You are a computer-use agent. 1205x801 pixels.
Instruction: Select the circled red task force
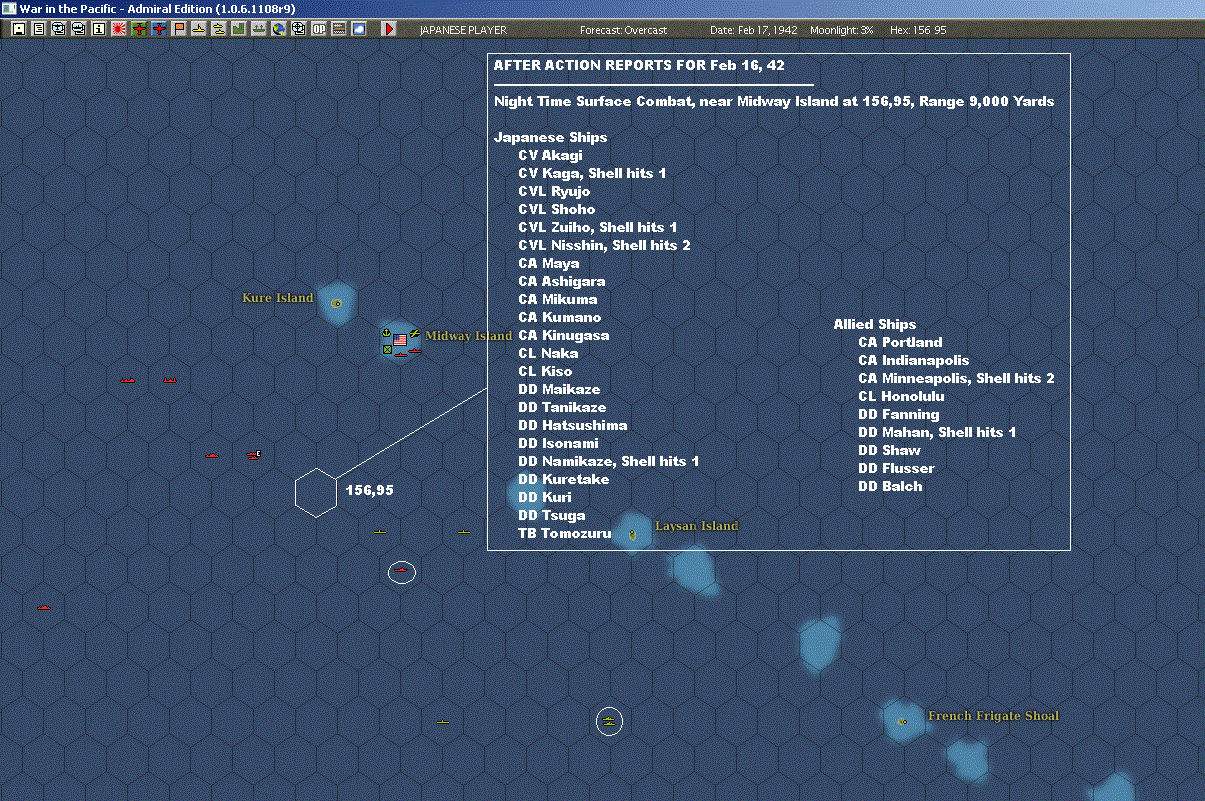[402, 572]
